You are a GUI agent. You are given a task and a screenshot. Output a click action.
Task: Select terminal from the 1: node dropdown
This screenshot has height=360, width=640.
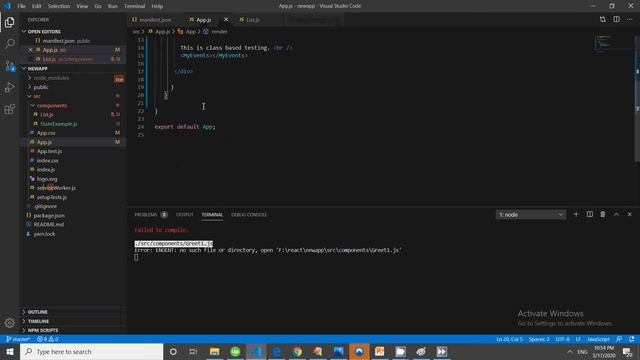pos(531,215)
